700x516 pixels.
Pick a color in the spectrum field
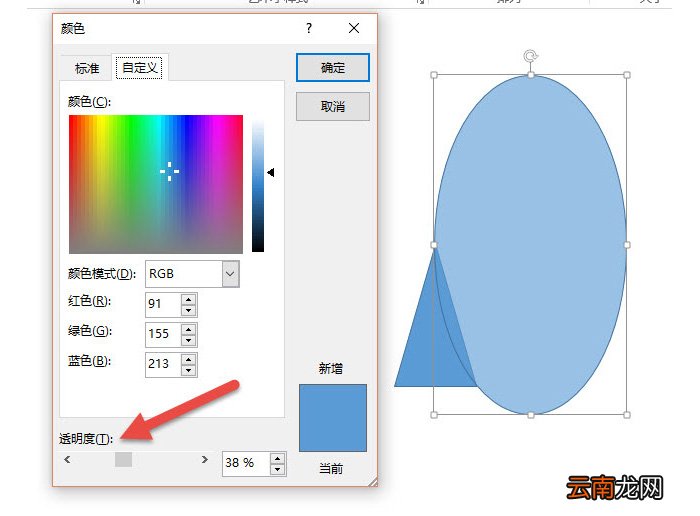pyautogui.click(x=156, y=184)
